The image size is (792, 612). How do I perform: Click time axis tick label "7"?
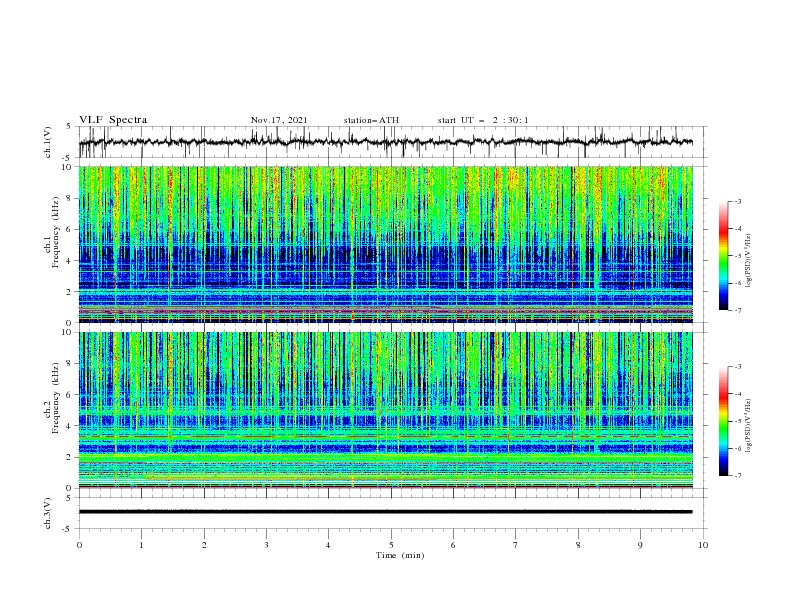516,545
